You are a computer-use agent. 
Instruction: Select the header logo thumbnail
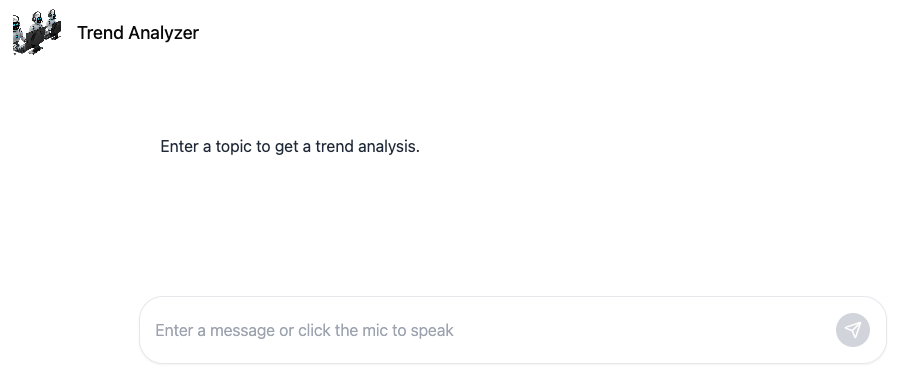click(37, 32)
